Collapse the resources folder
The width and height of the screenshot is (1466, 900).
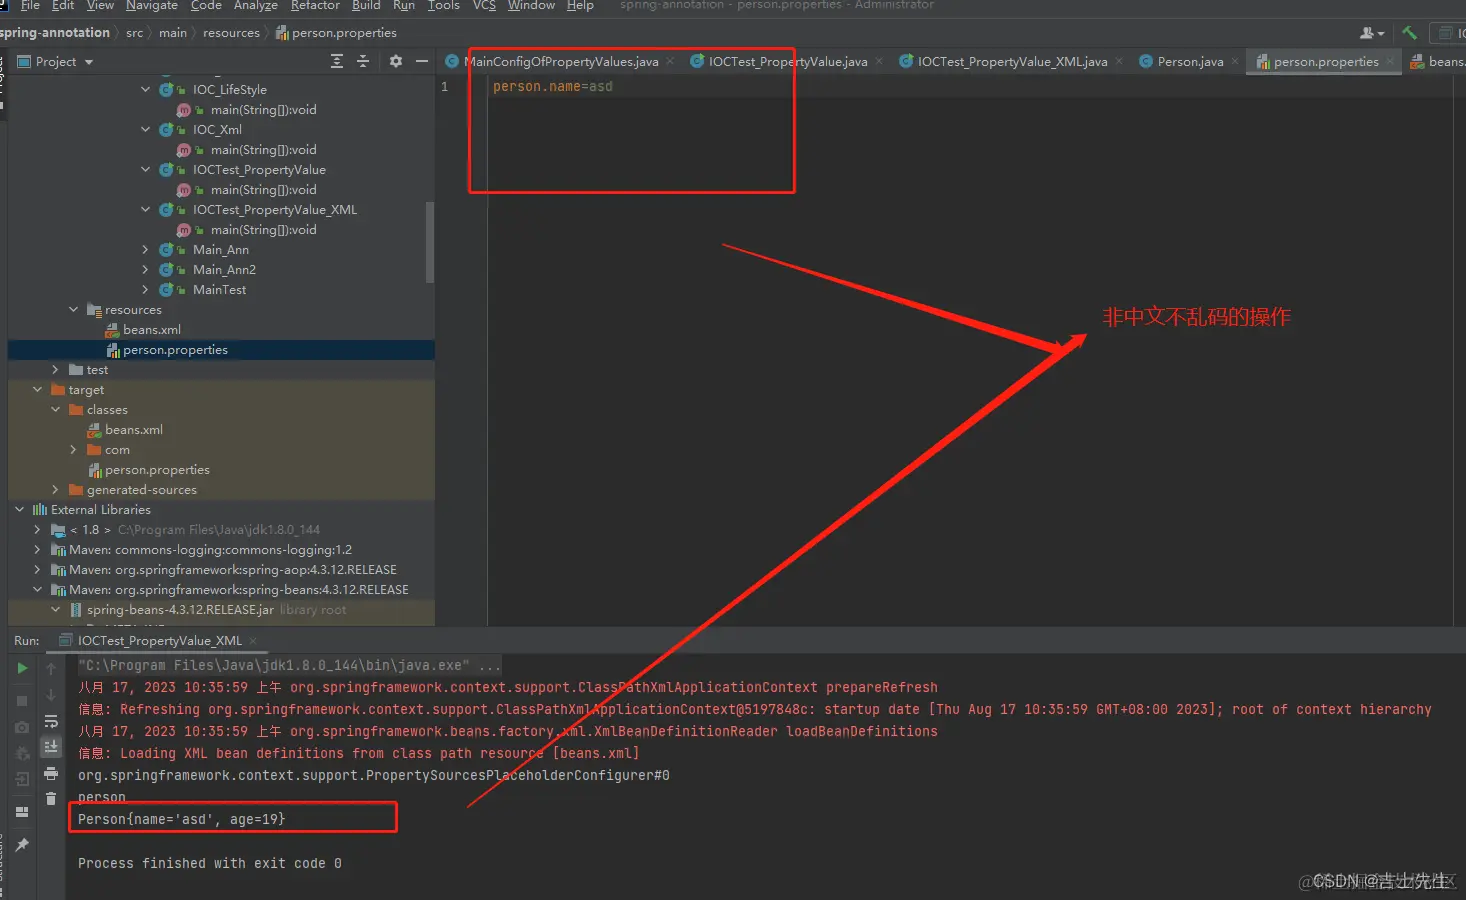pyautogui.click(x=73, y=310)
